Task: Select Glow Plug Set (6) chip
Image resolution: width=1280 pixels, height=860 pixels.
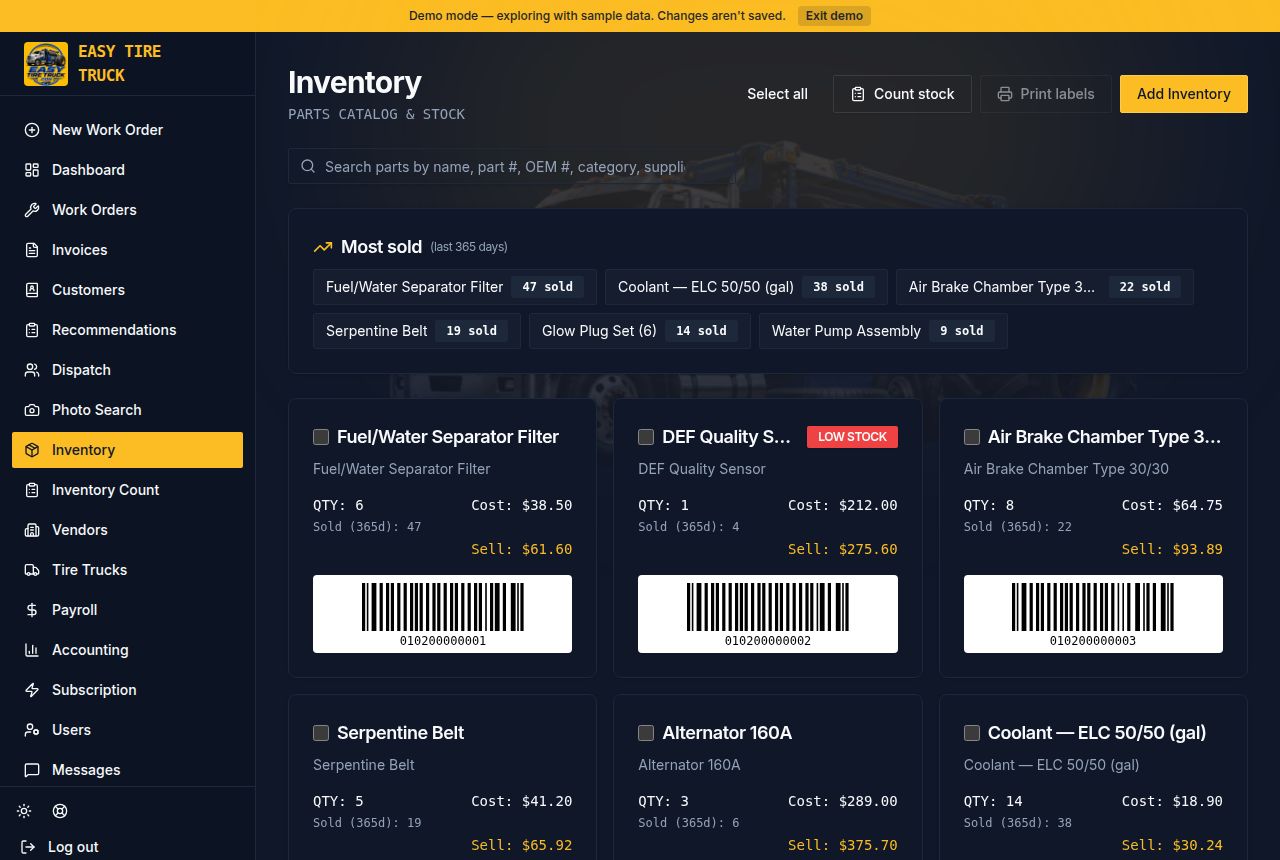Action: (640, 331)
